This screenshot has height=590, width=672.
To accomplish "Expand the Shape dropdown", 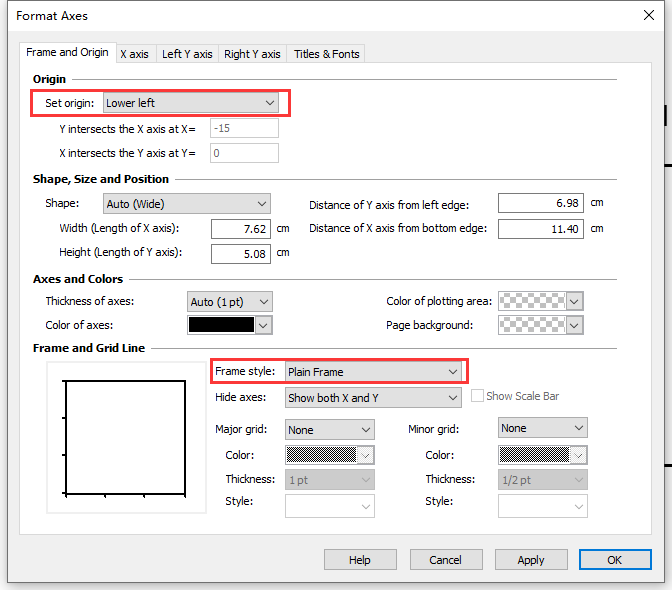I will pyautogui.click(x=186, y=203).
